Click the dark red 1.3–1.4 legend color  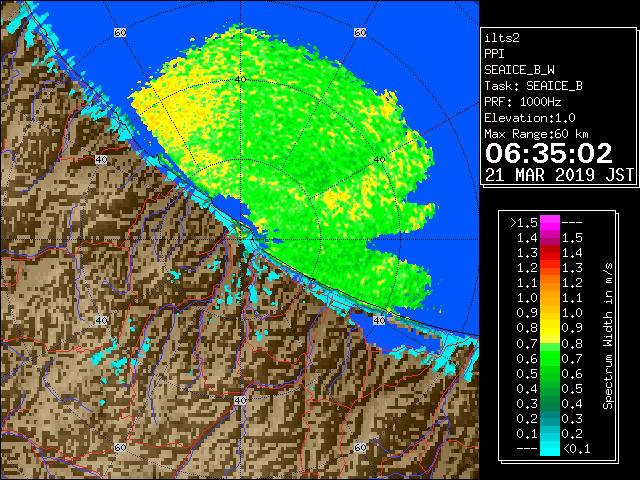550,253
